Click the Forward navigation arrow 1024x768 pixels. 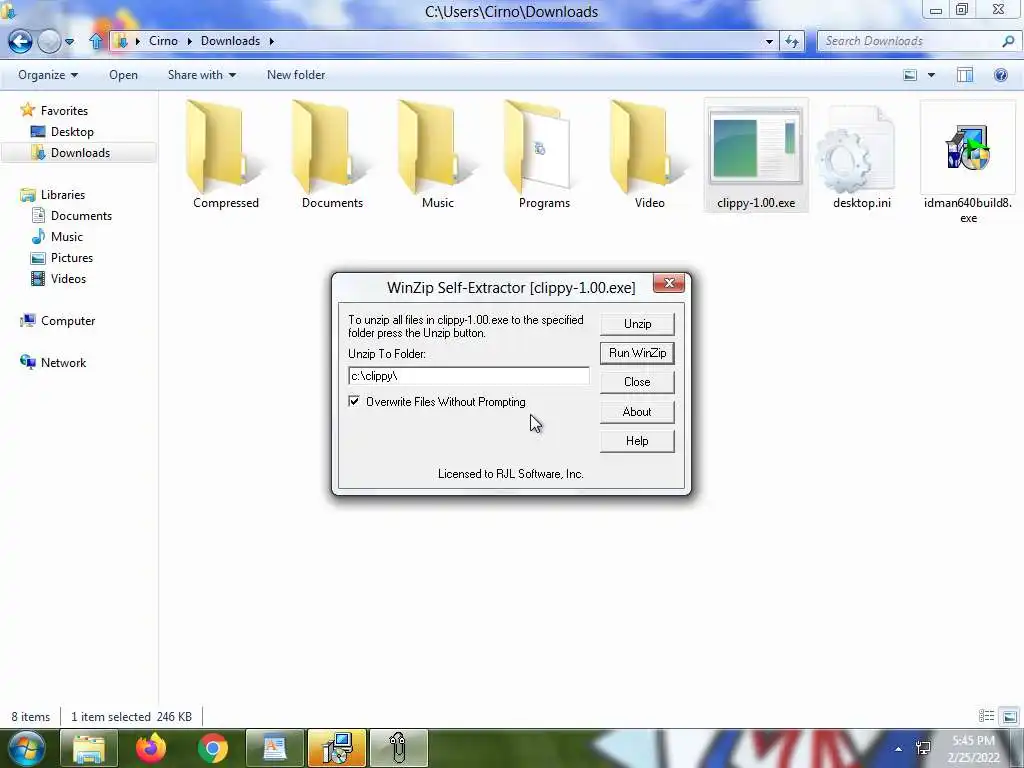coord(49,41)
